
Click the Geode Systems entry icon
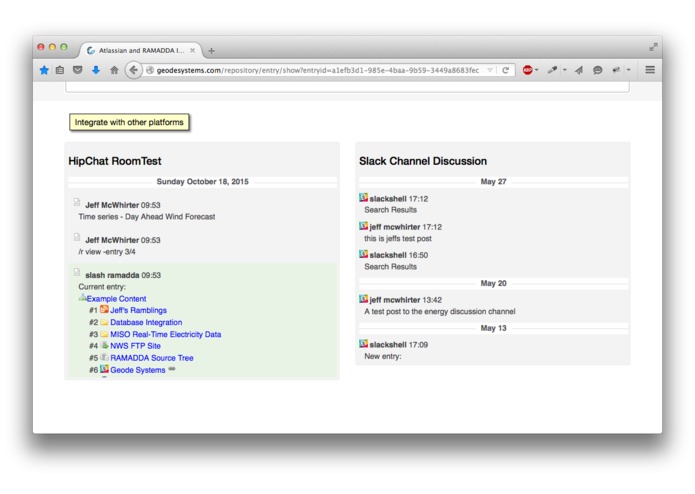pos(104,369)
